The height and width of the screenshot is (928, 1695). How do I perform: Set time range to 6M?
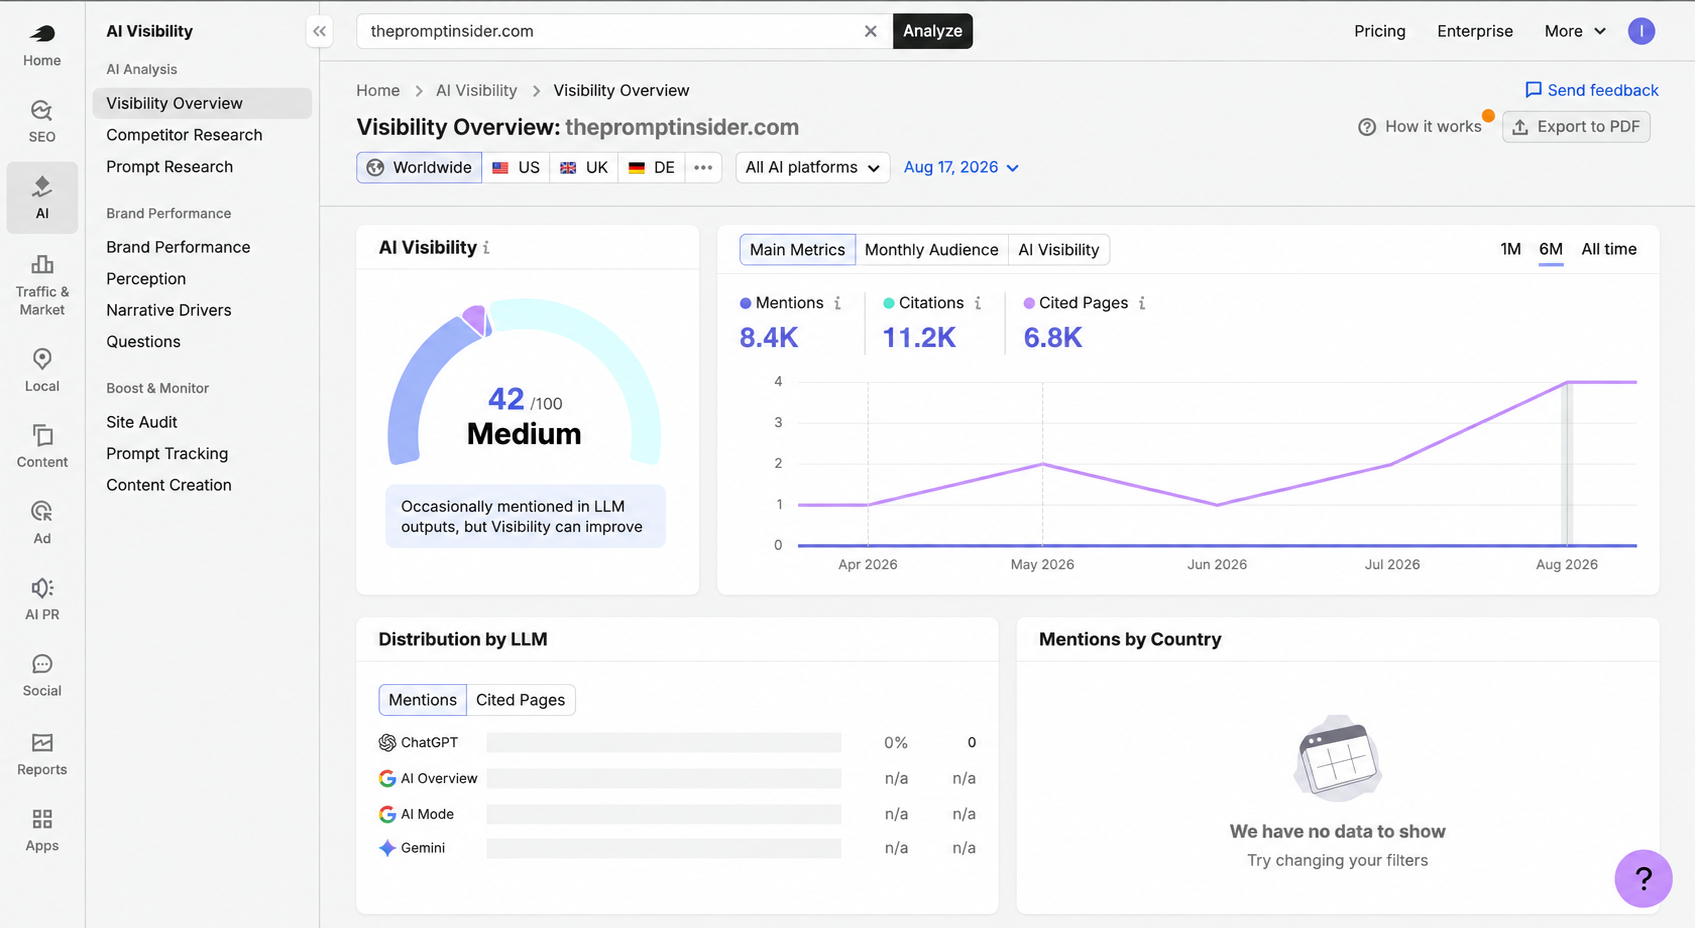click(x=1551, y=249)
